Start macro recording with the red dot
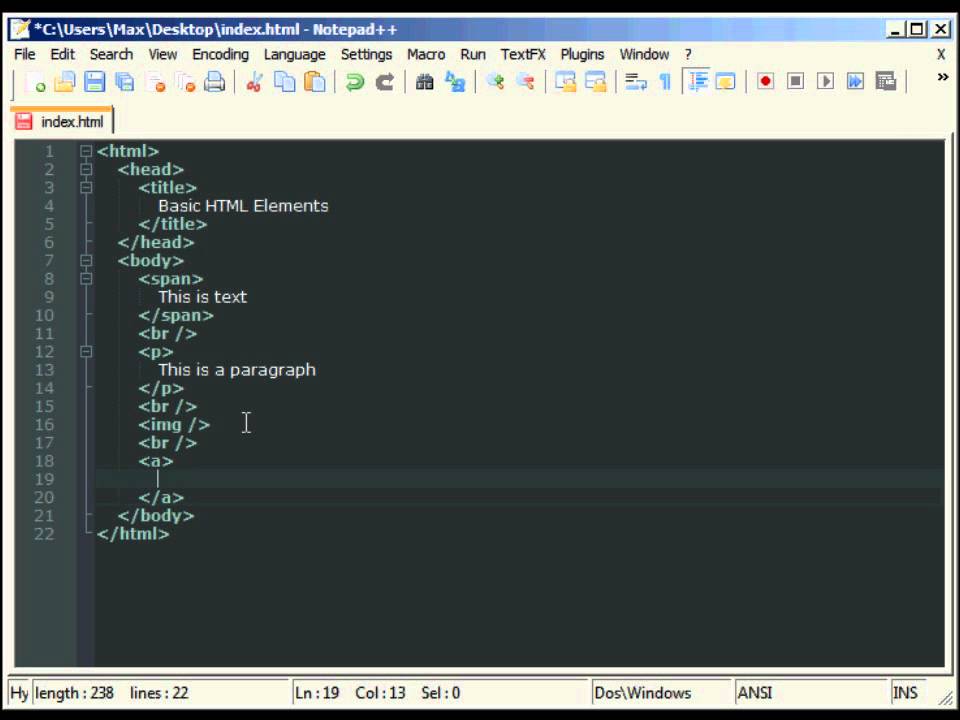This screenshot has width=960, height=720. [765, 82]
